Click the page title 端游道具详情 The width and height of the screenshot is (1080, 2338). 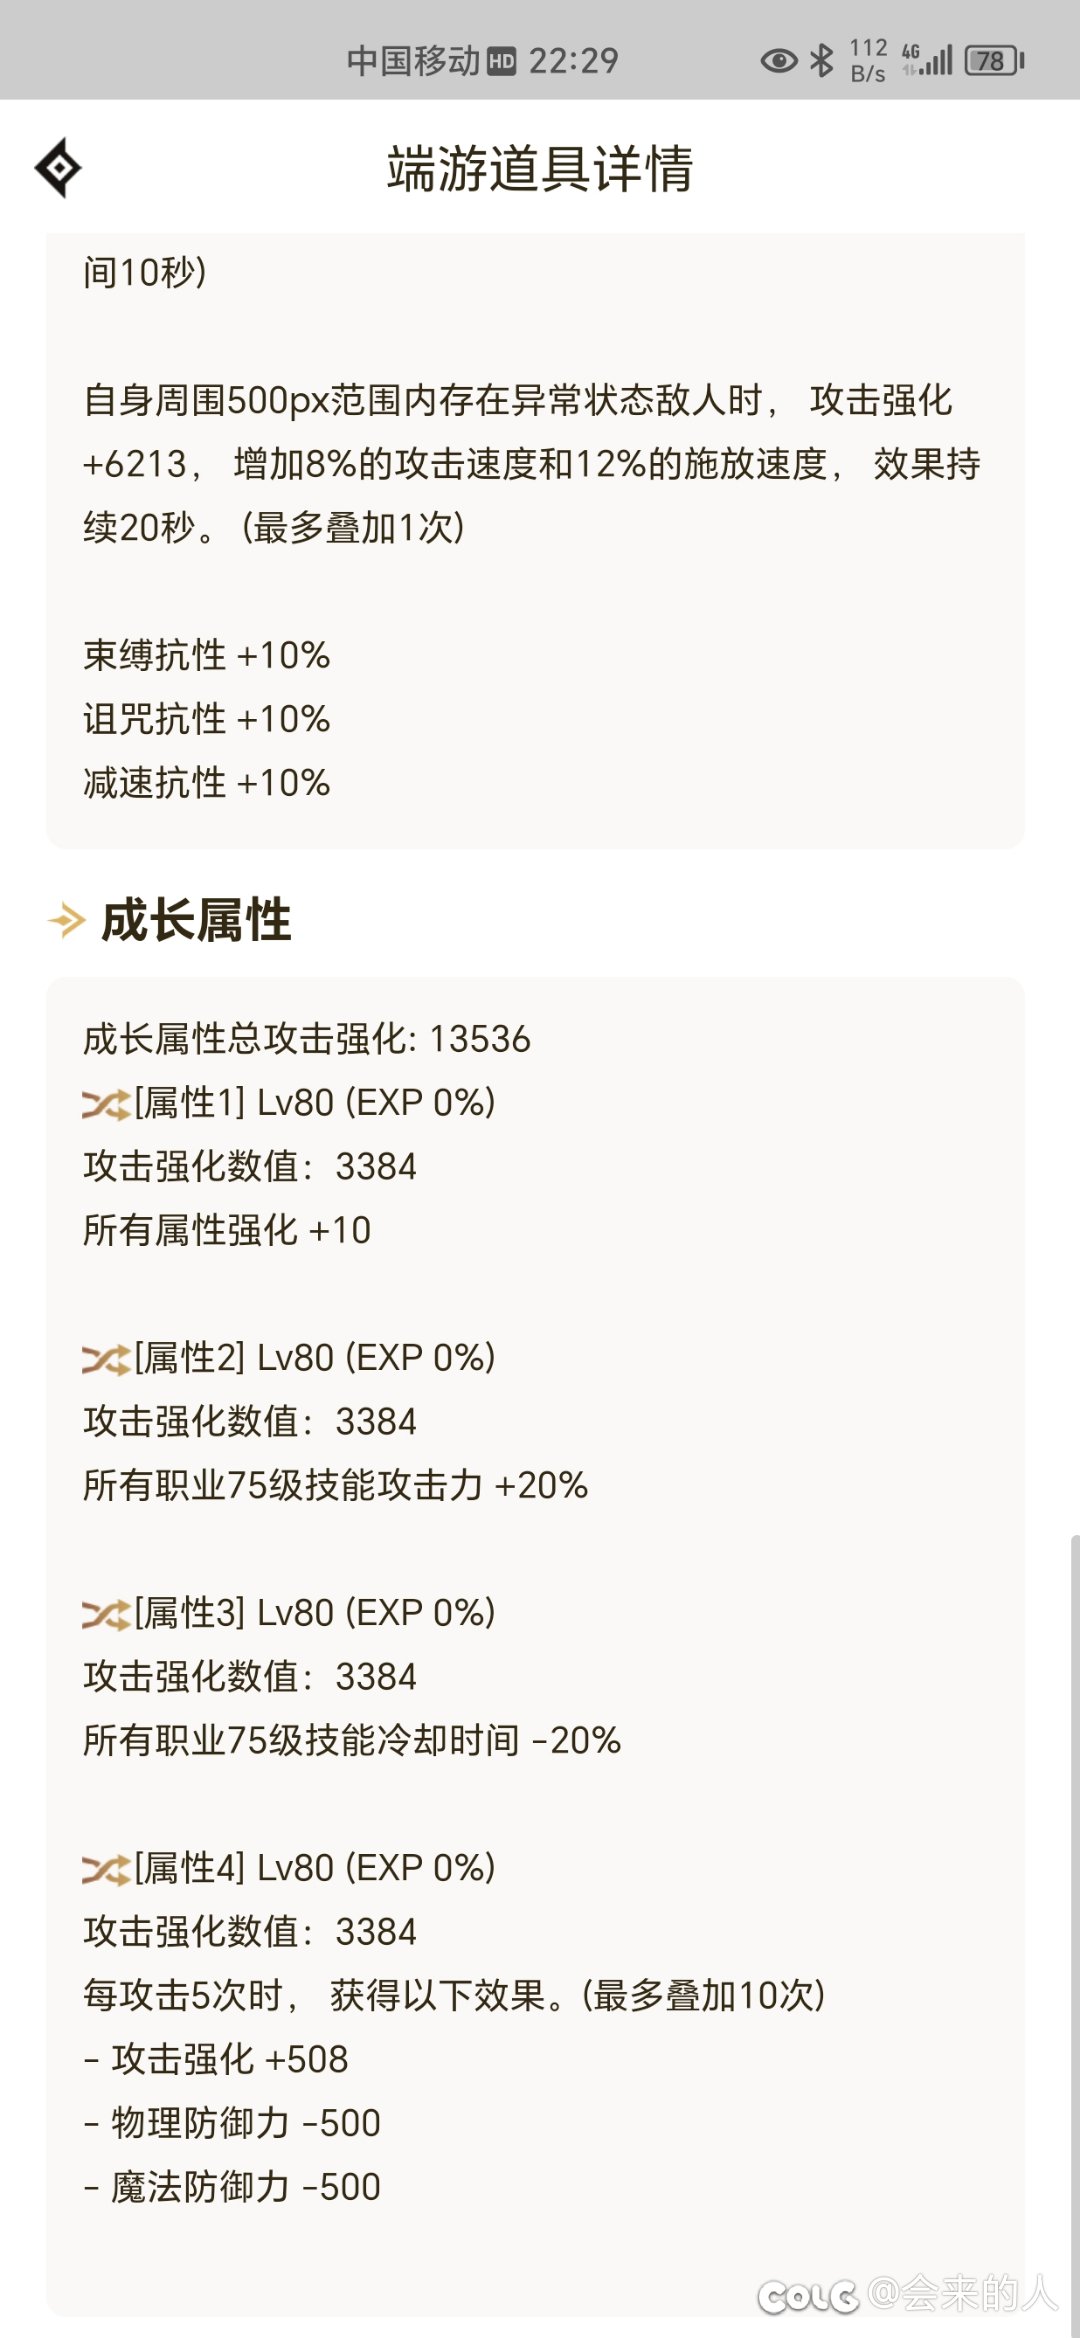[x=540, y=168]
